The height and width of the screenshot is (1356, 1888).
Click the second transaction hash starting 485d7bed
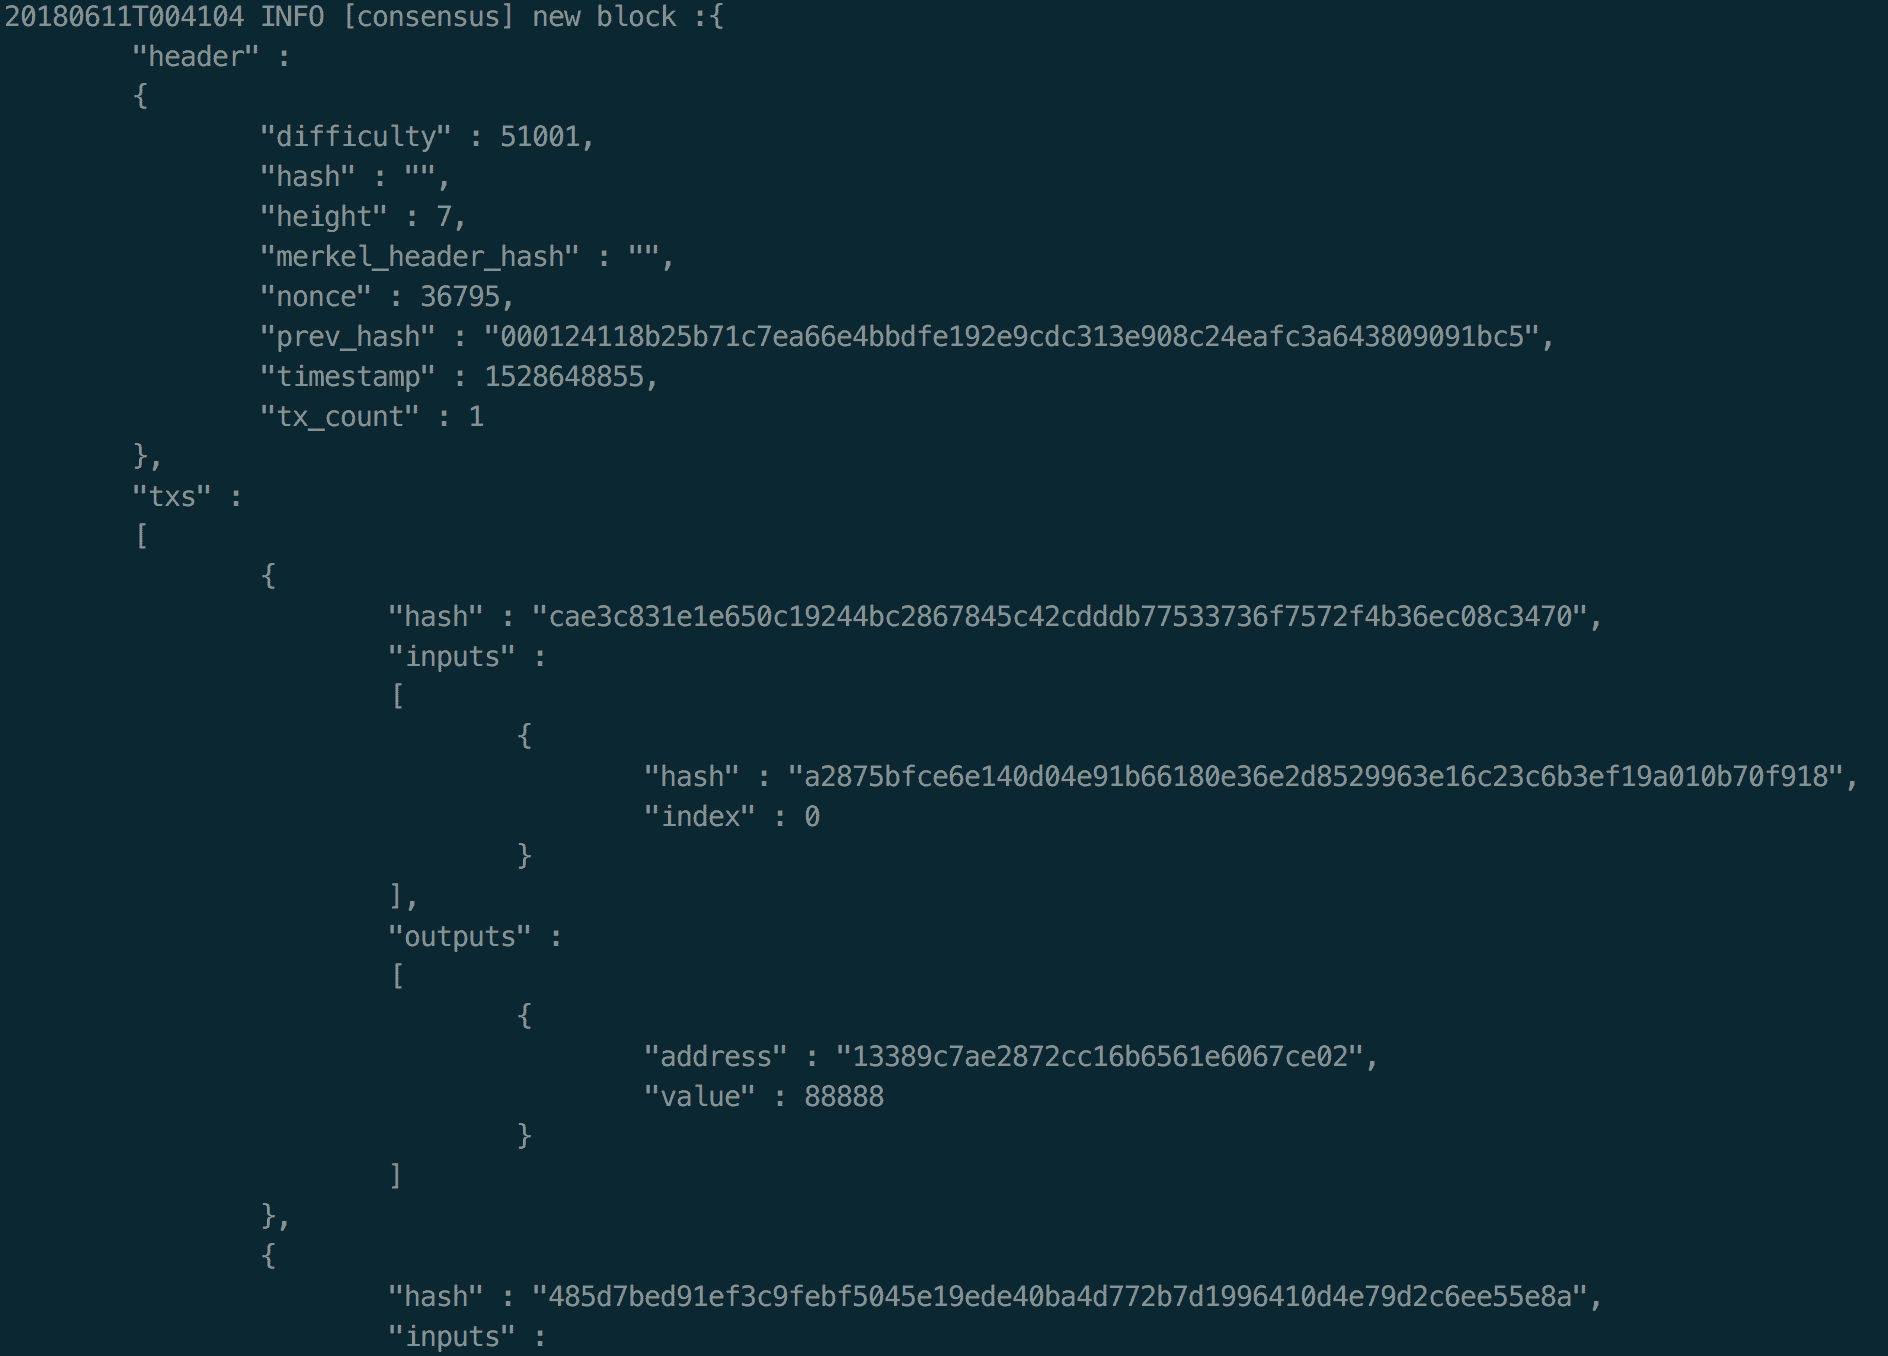1059,1297
